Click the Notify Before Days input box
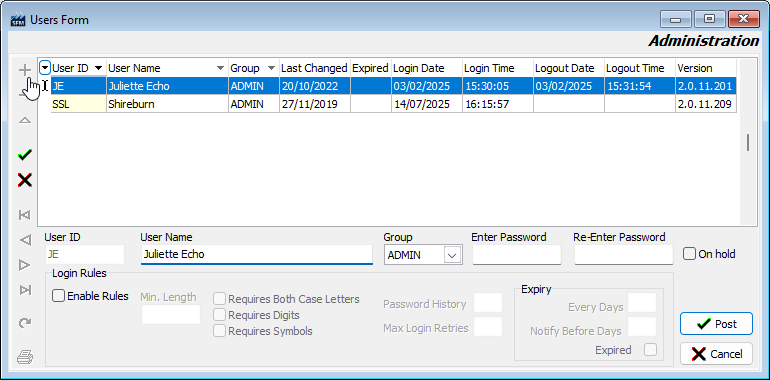Viewport: 770px width, 380px height. (642, 326)
